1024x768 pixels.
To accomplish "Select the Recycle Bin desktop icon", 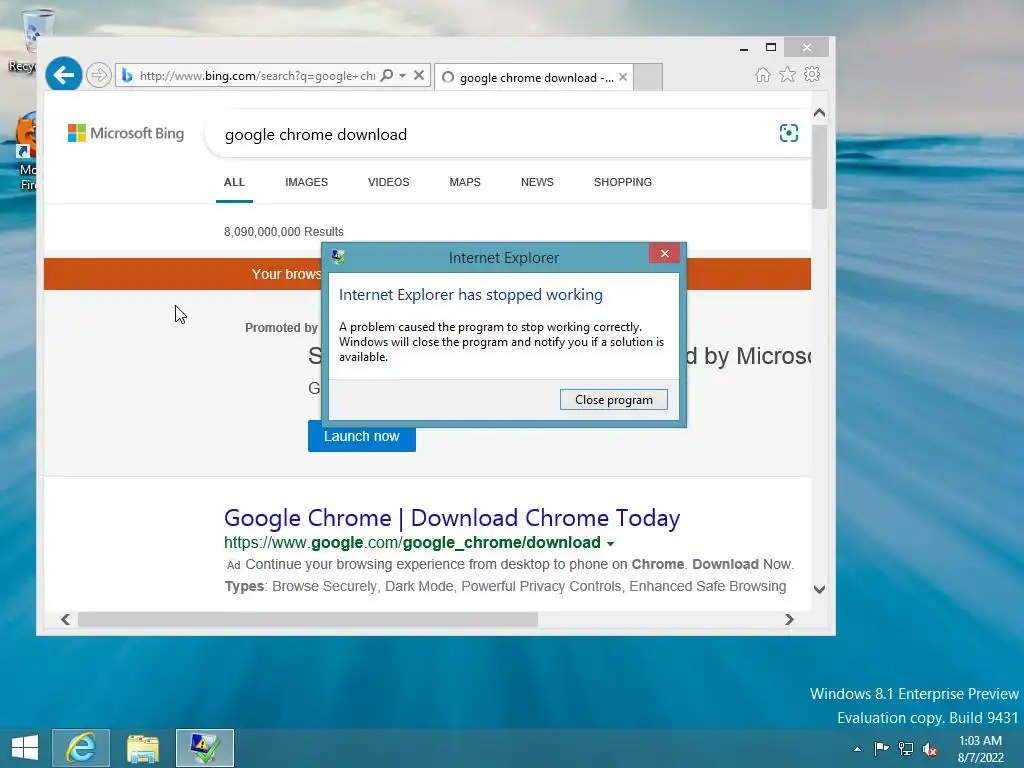I will (x=23, y=40).
